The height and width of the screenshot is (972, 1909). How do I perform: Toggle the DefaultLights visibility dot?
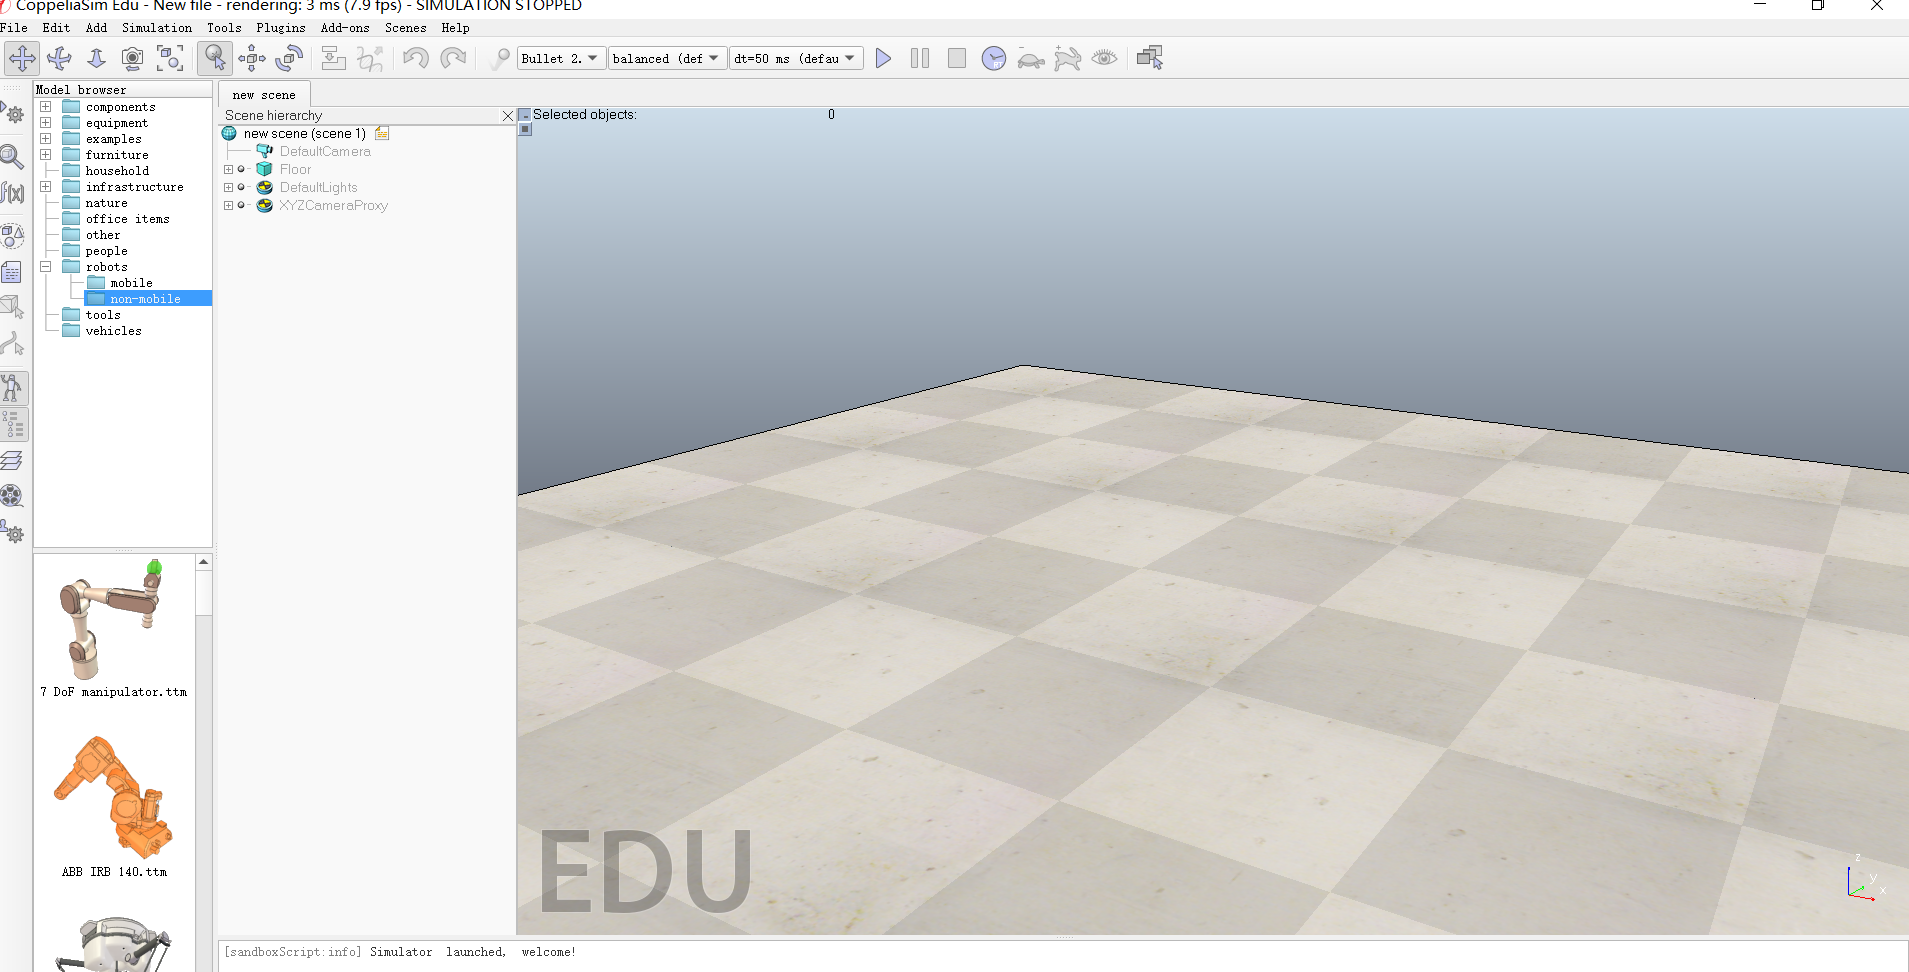pos(241,187)
